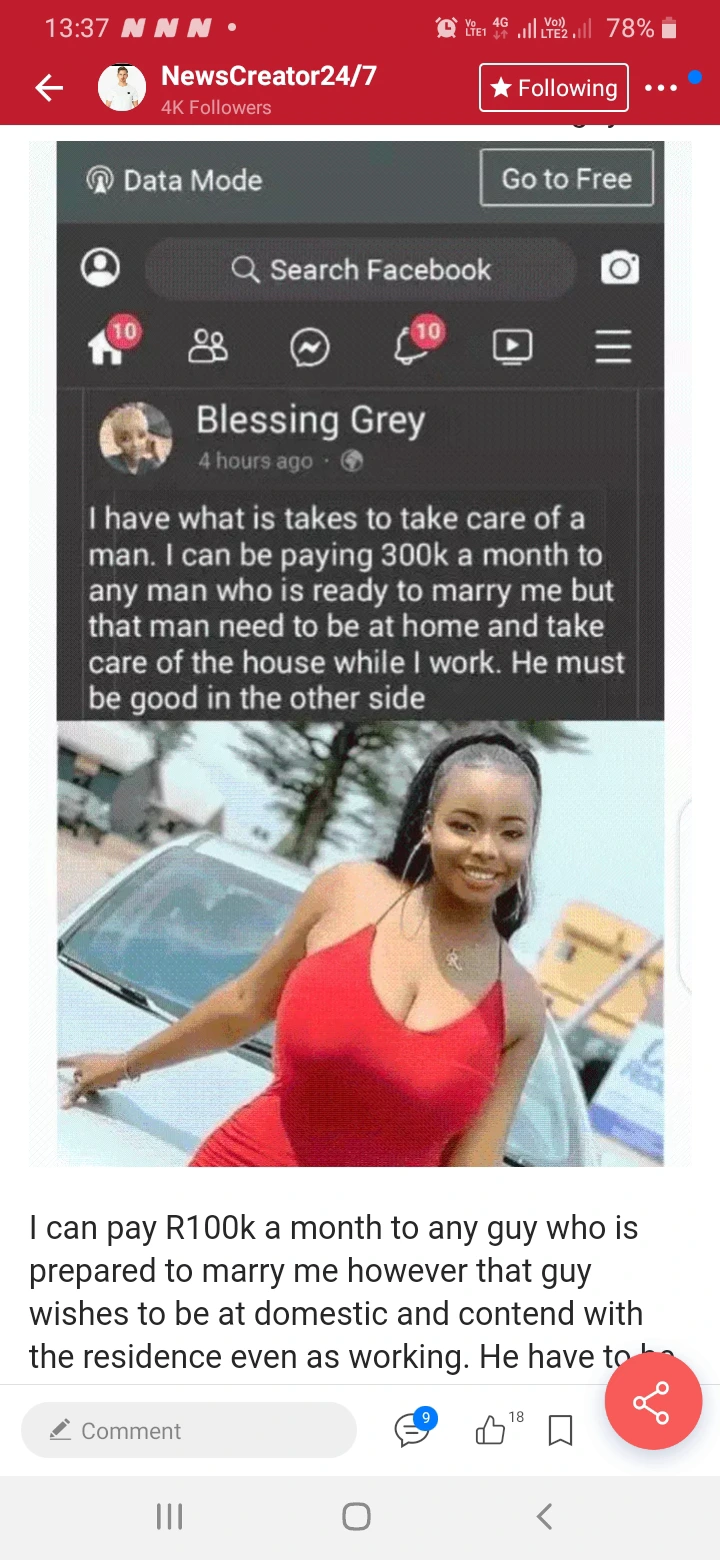Toggle the Following star button
Image resolution: width=720 pixels, height=1560 pixels.
click(x=554, y=88)
